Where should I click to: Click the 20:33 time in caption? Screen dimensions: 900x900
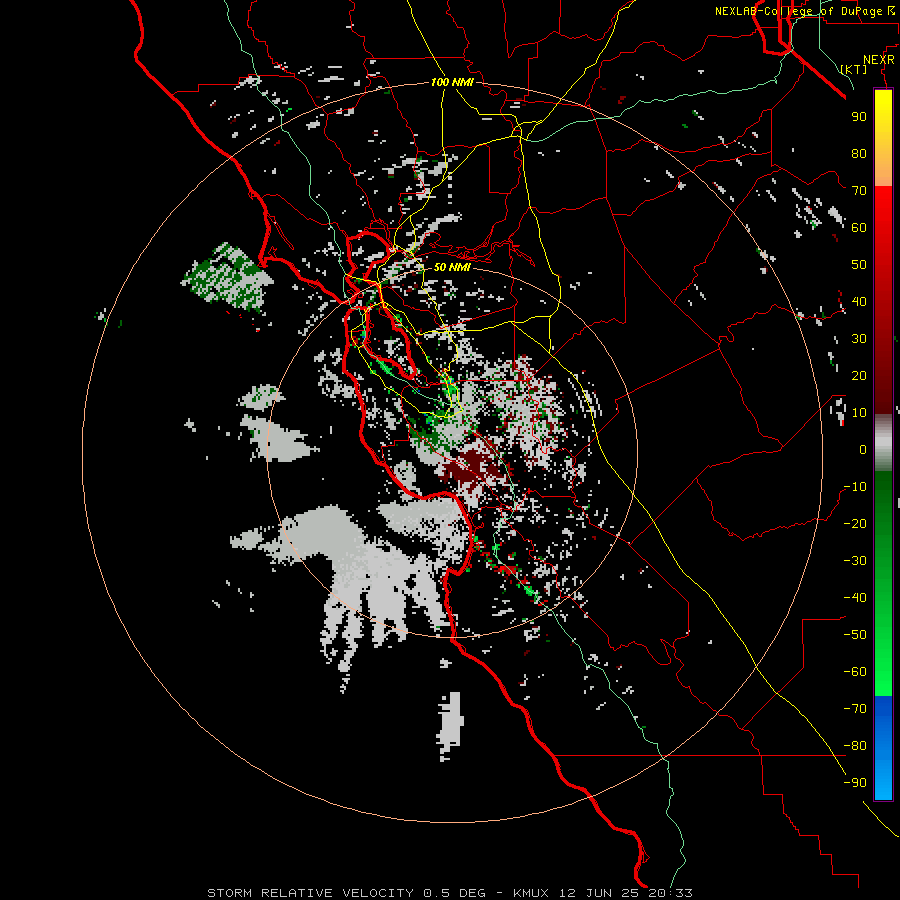point(670,893)
